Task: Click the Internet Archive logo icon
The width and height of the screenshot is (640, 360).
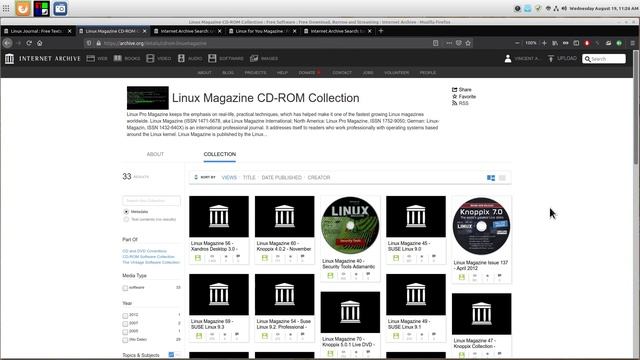Action: 9,59
